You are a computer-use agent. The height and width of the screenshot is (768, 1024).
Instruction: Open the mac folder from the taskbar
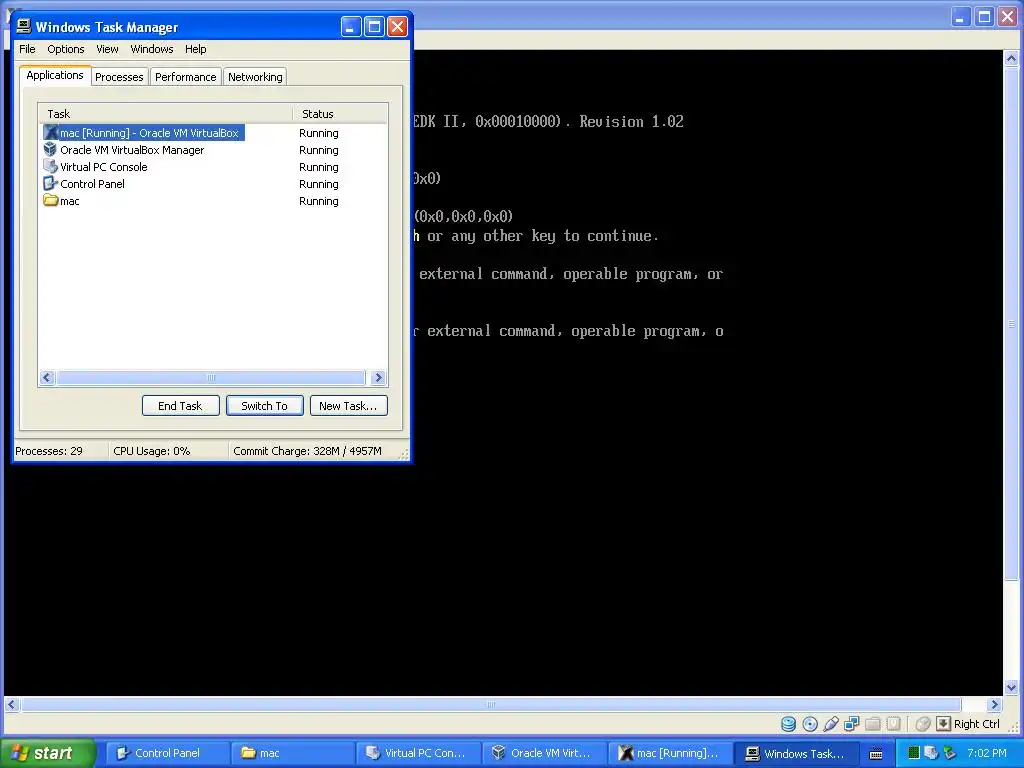(x=294, y=753)
